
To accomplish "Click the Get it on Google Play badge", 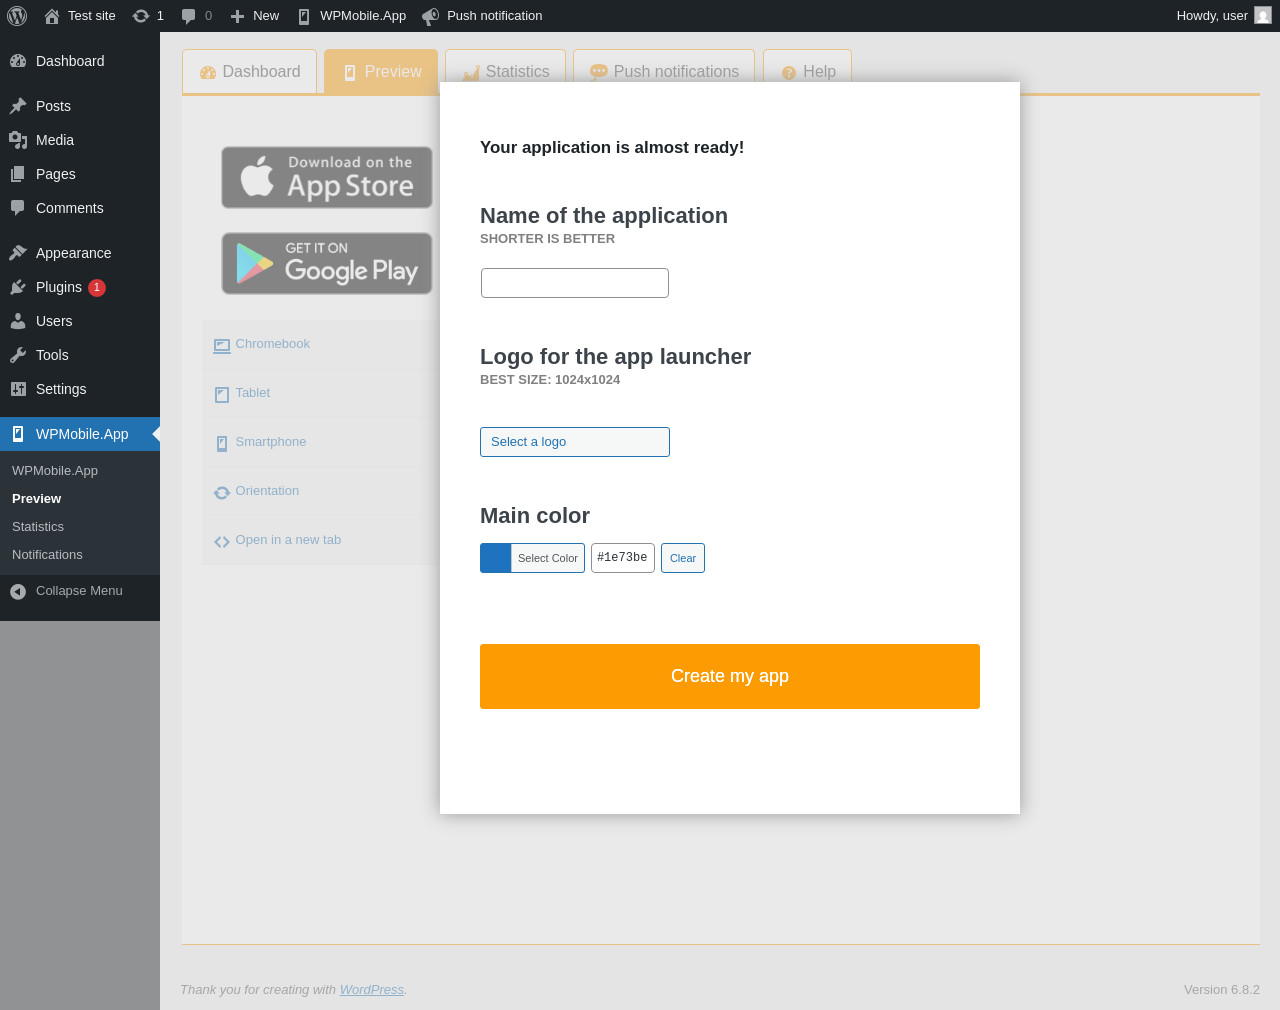I will pyautogui.click(x=327, y=264).
